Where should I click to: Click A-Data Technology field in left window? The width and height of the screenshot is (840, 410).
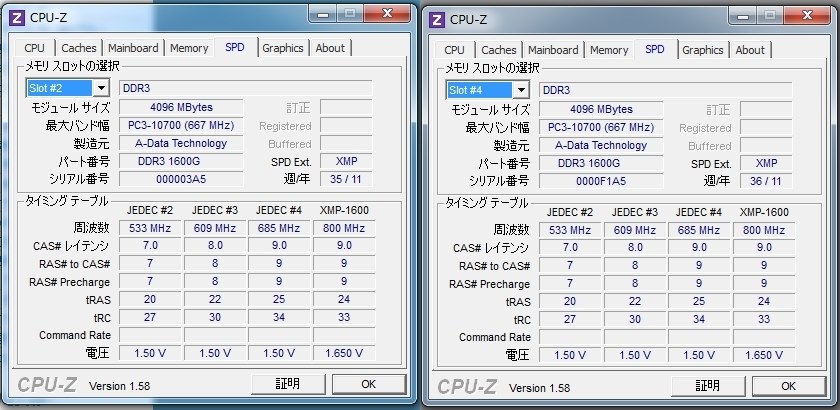click(181, 143)
